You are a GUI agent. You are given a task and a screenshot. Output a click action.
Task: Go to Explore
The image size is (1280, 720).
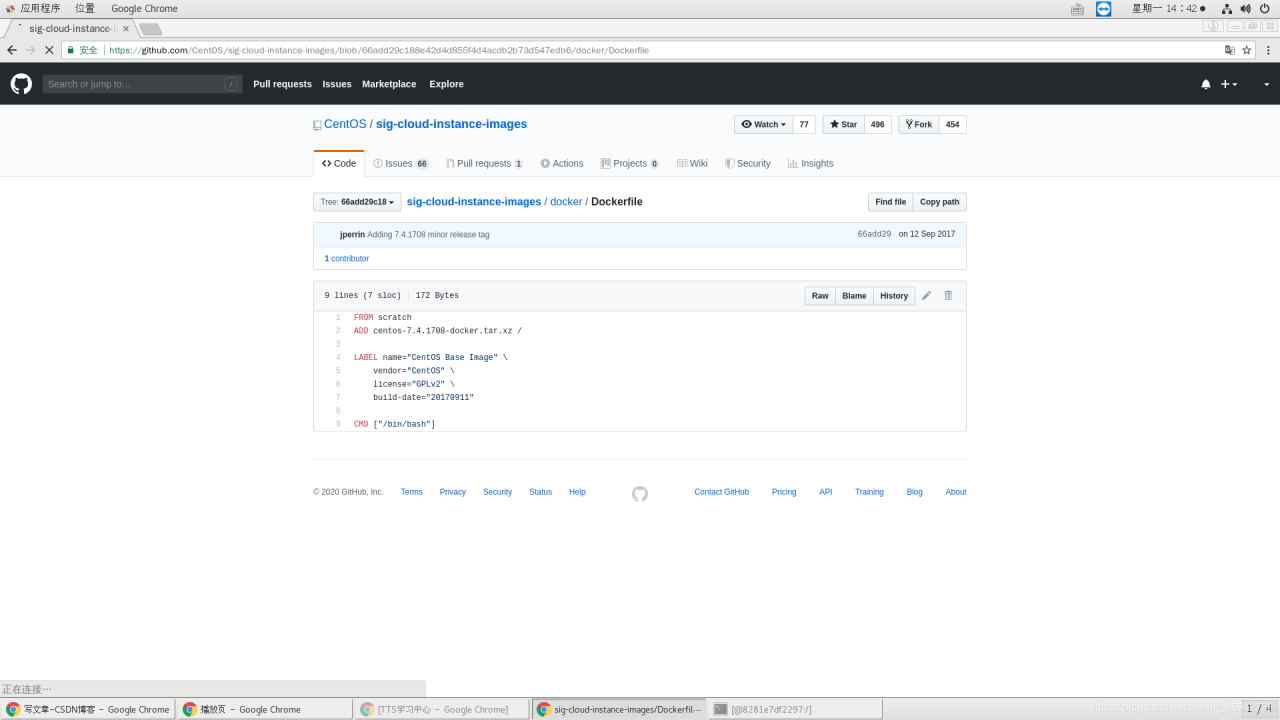tap(446, 84)
